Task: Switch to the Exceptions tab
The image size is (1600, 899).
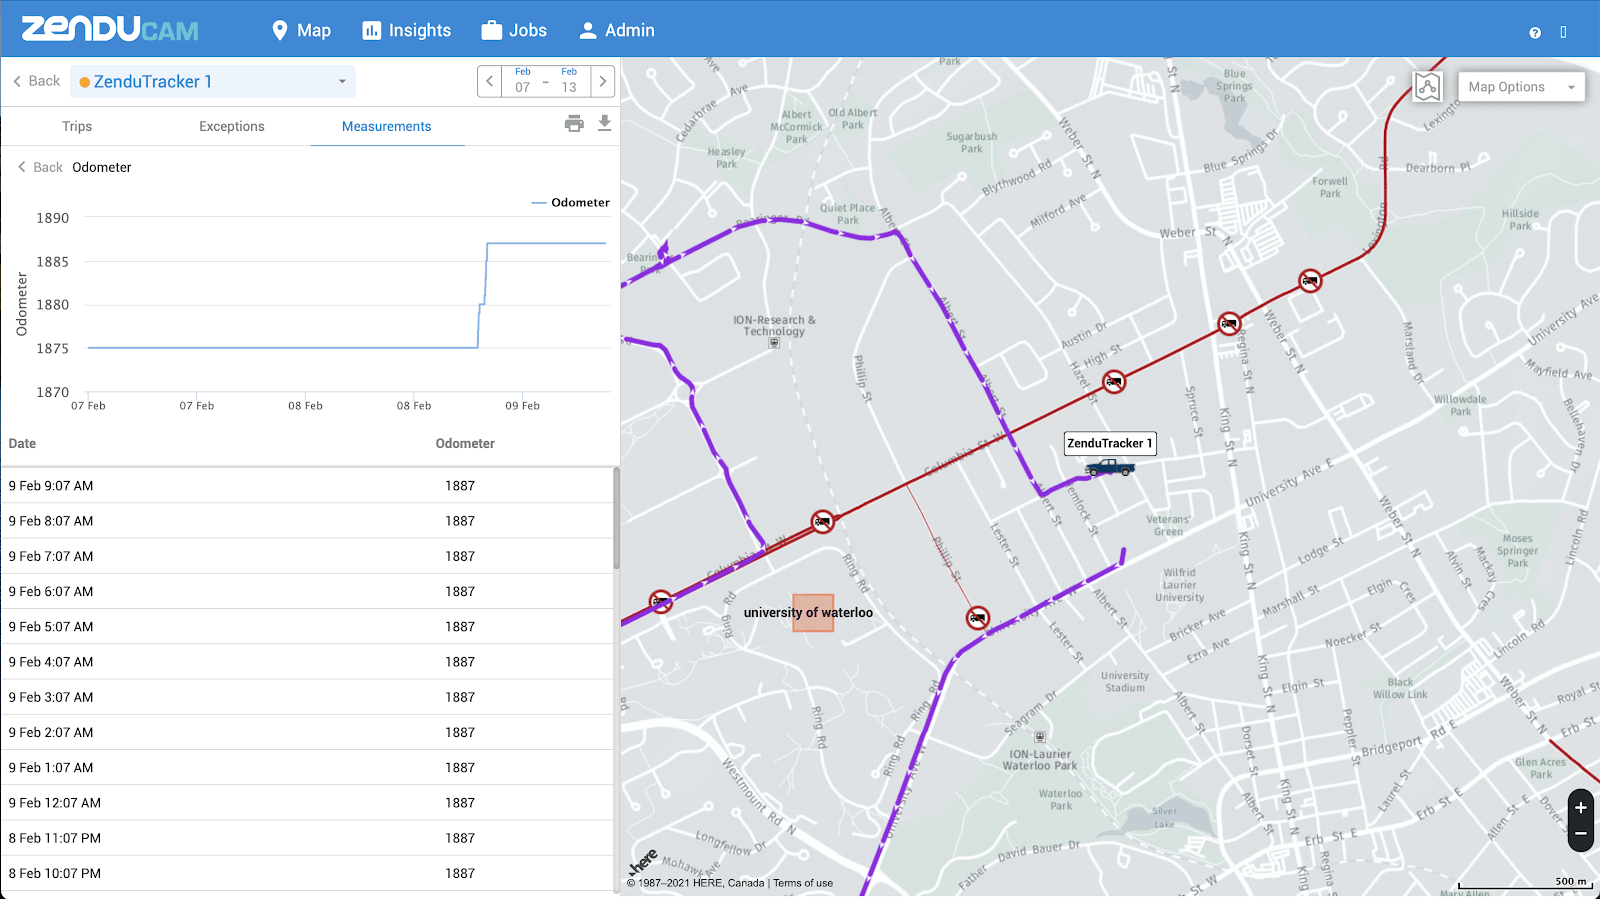Action: (232, 126)
